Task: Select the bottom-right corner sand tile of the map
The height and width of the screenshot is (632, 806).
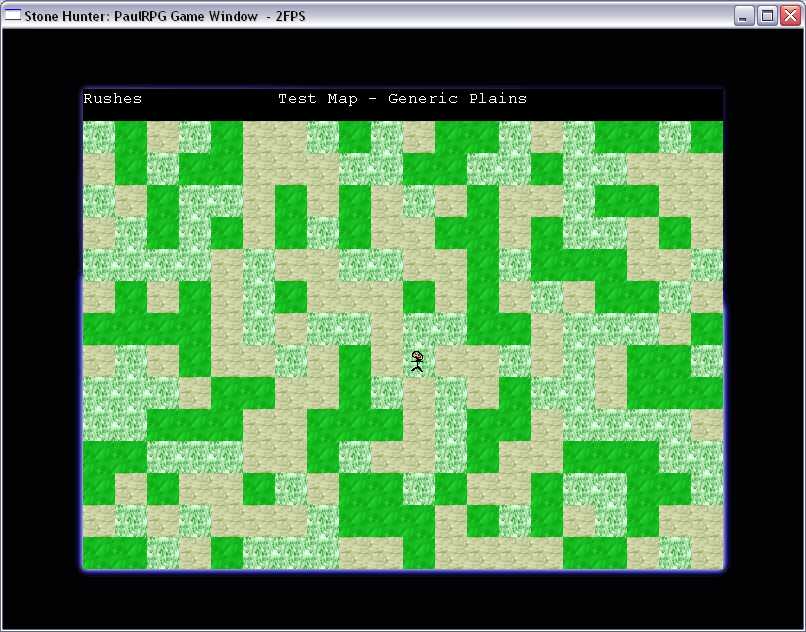Action: [707, 553]
